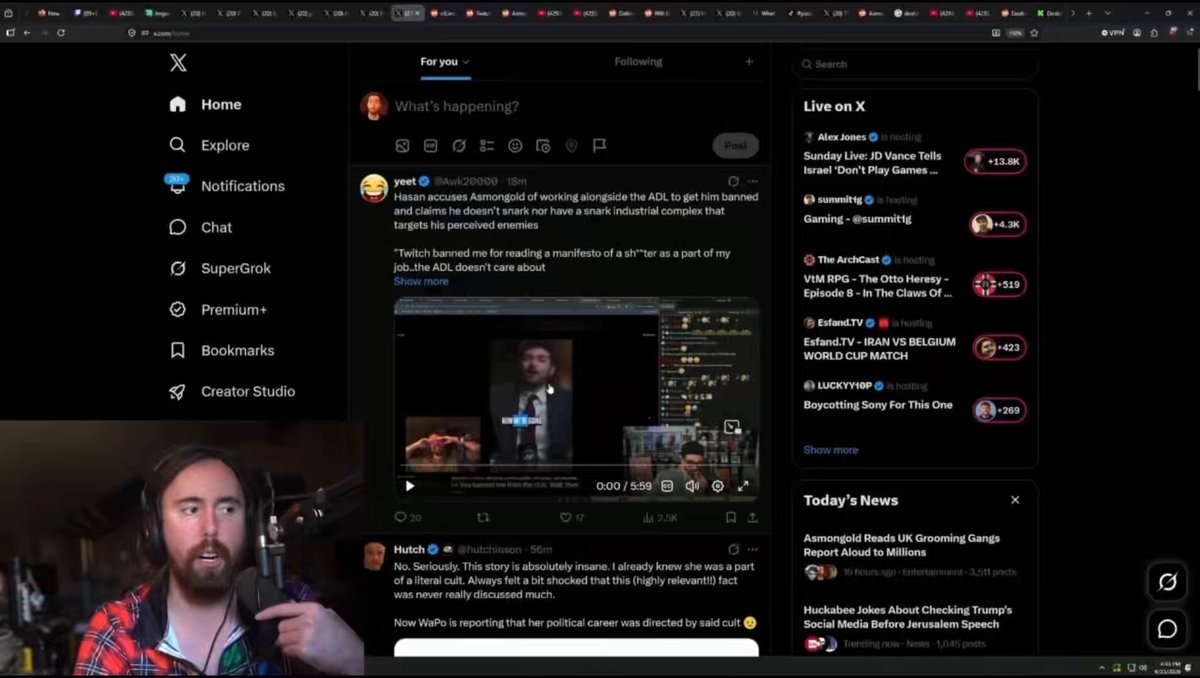Dismiss the Today's News panel
Viewport: 1200px width, 678px height.
[x=1015, y=500]
